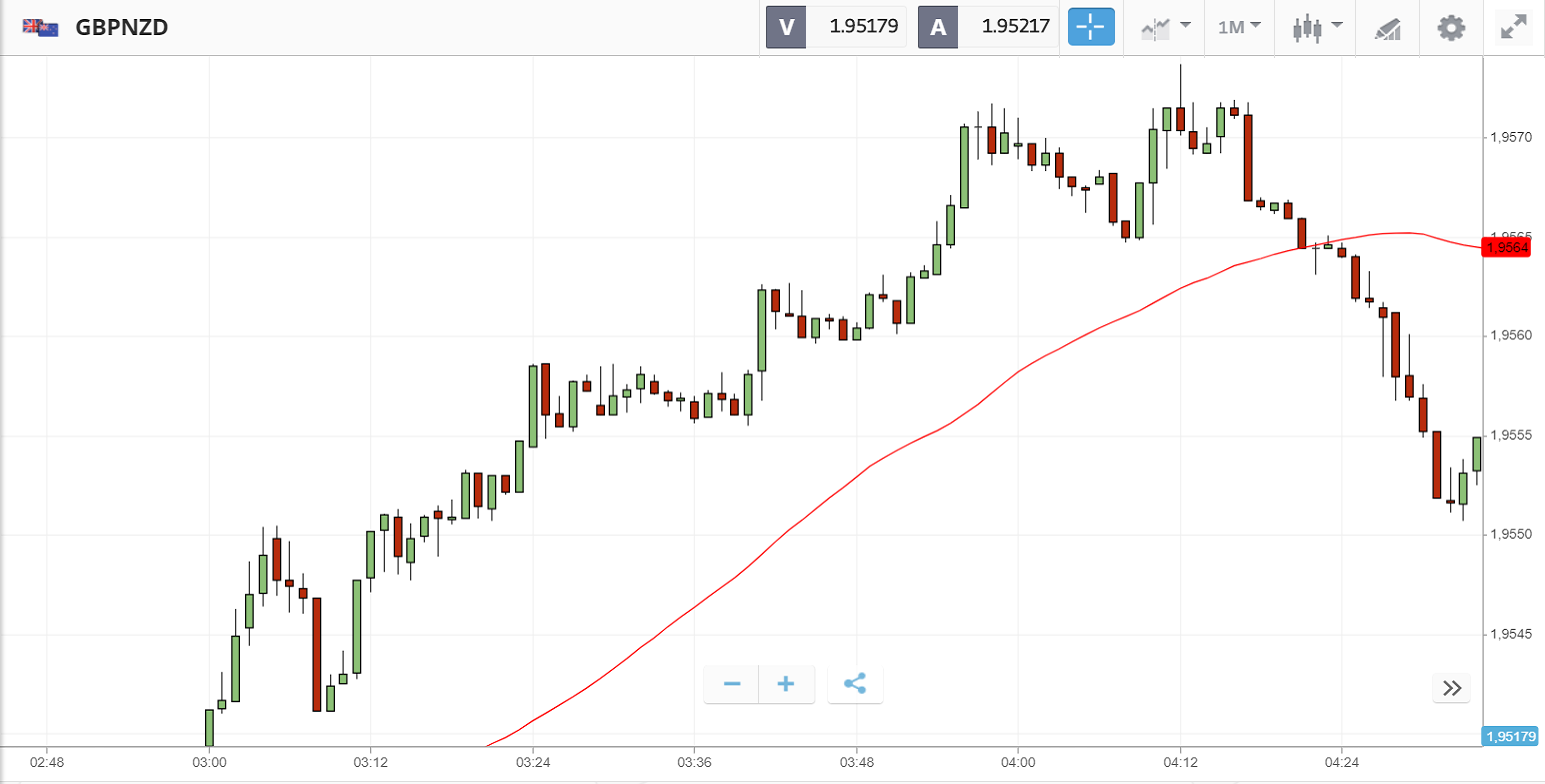Jump to latest candles with double-arrow
1545x784 pixels.
point(1452,688)
